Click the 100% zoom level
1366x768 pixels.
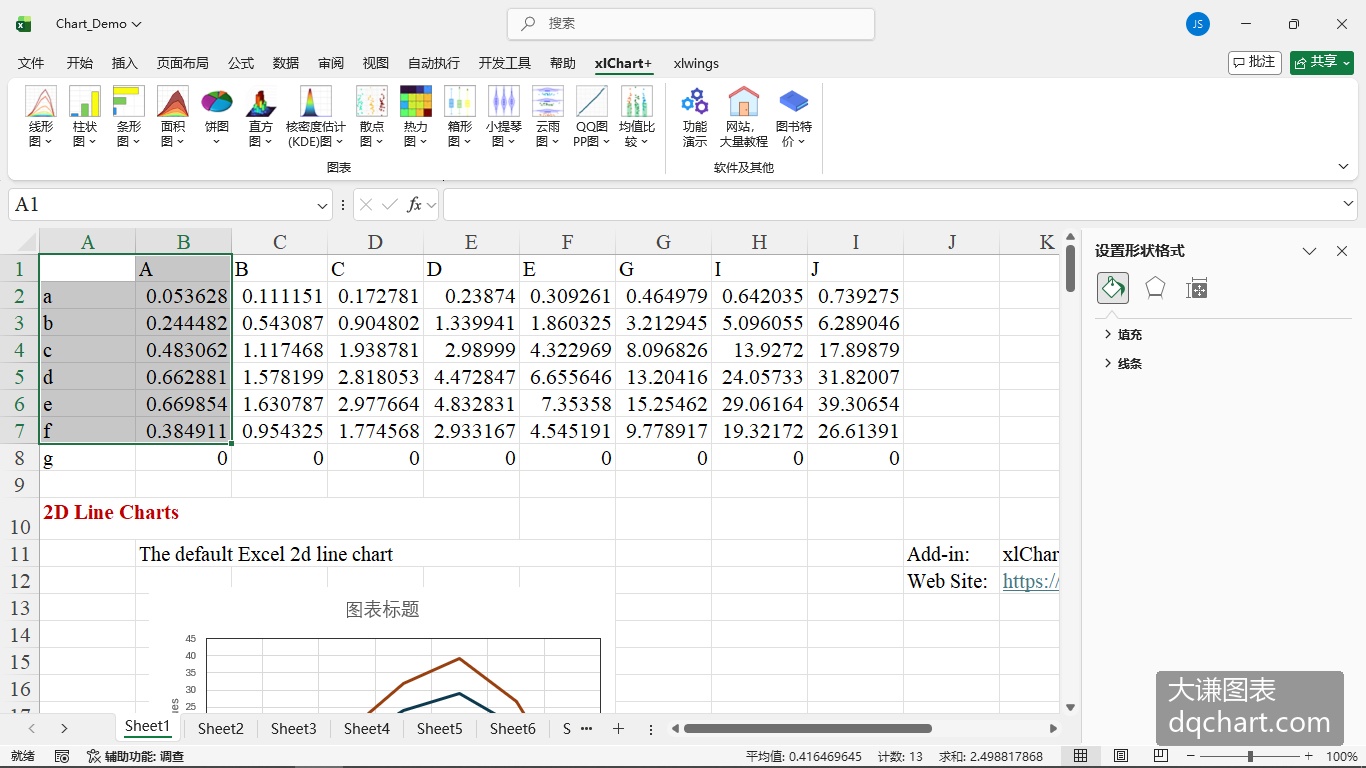1341,756
